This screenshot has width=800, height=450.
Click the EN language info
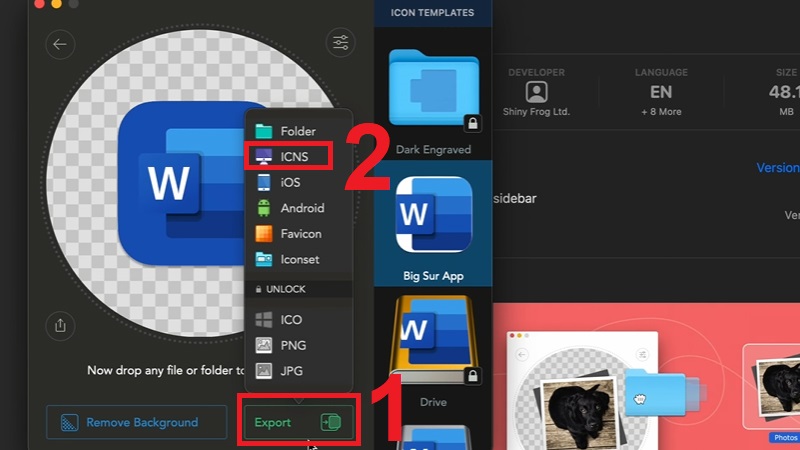(661, 92)
